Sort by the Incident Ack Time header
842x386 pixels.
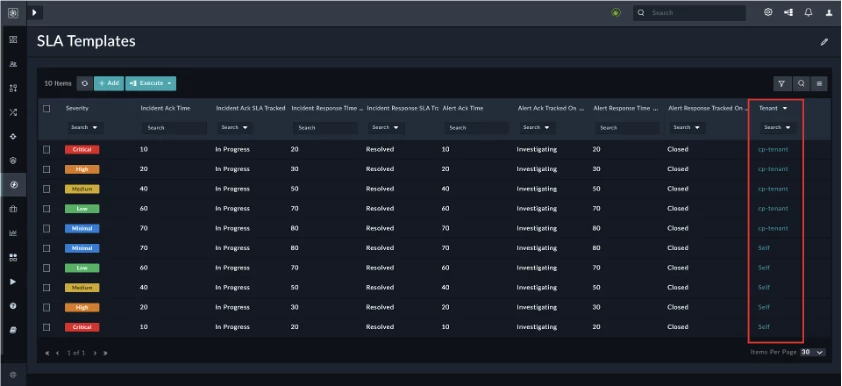[x=165, y=108]
